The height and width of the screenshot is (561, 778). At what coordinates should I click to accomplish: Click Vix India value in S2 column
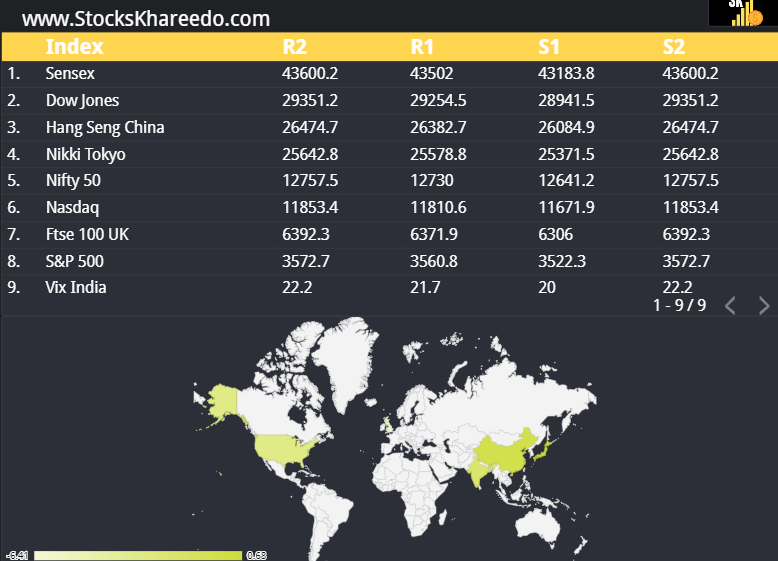[677, 288]
